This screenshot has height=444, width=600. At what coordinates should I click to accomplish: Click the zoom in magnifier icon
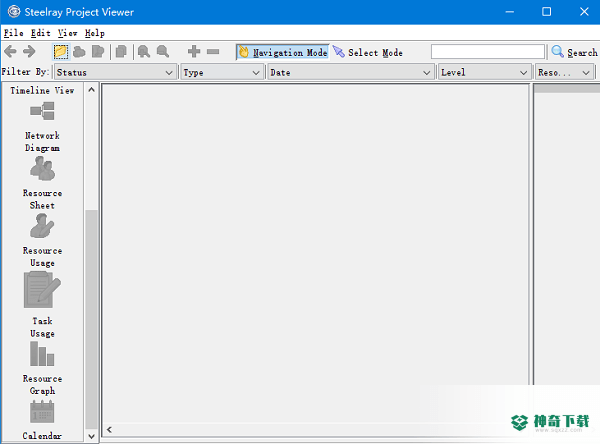pos(144,52)
